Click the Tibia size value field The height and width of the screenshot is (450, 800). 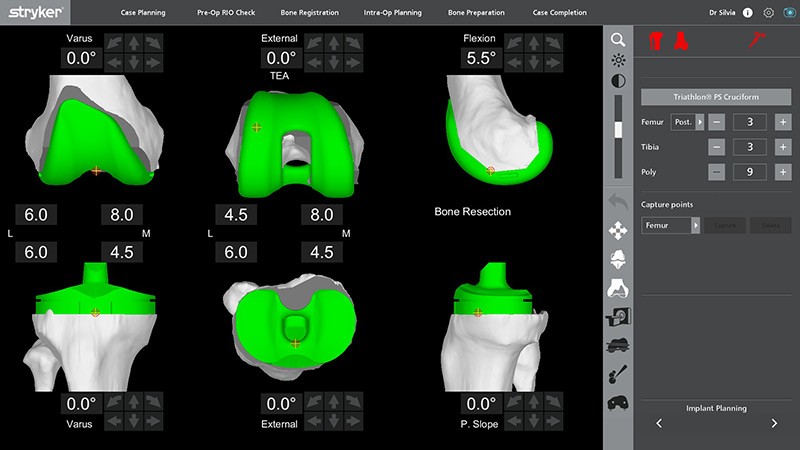point(749,147)
